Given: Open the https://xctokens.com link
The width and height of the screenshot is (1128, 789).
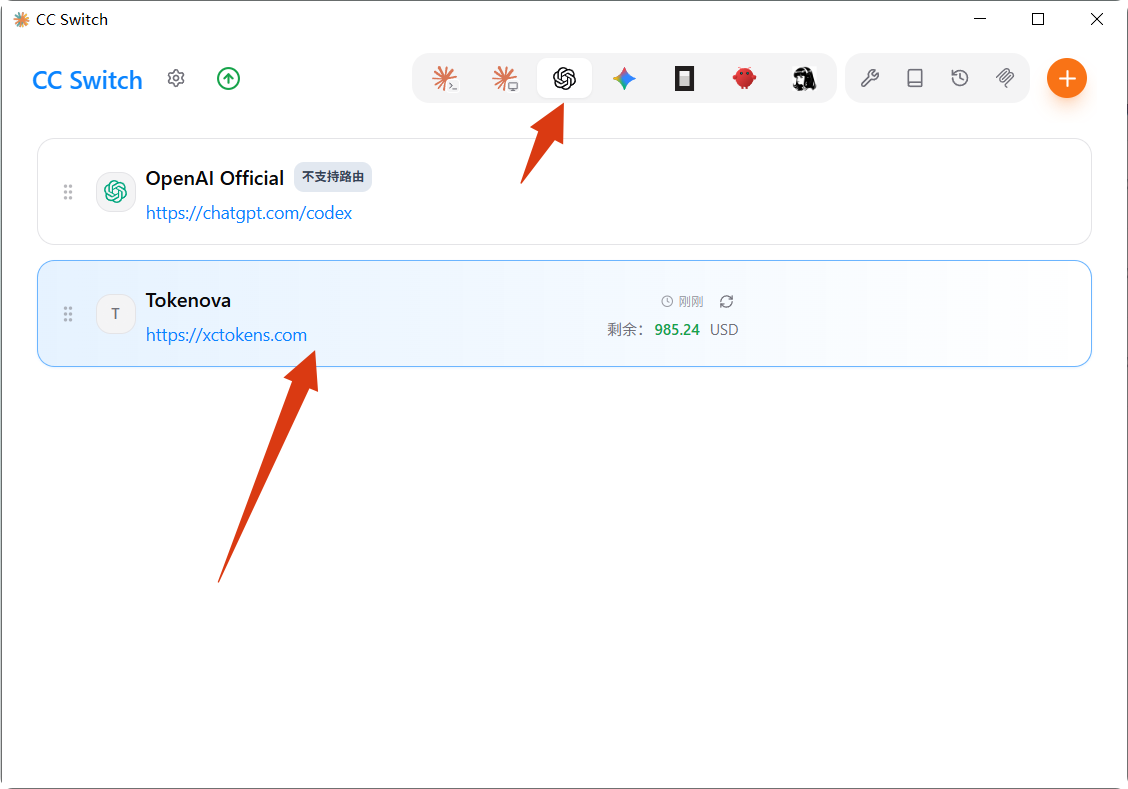Looking at the screenshot, I should point(227,335).
